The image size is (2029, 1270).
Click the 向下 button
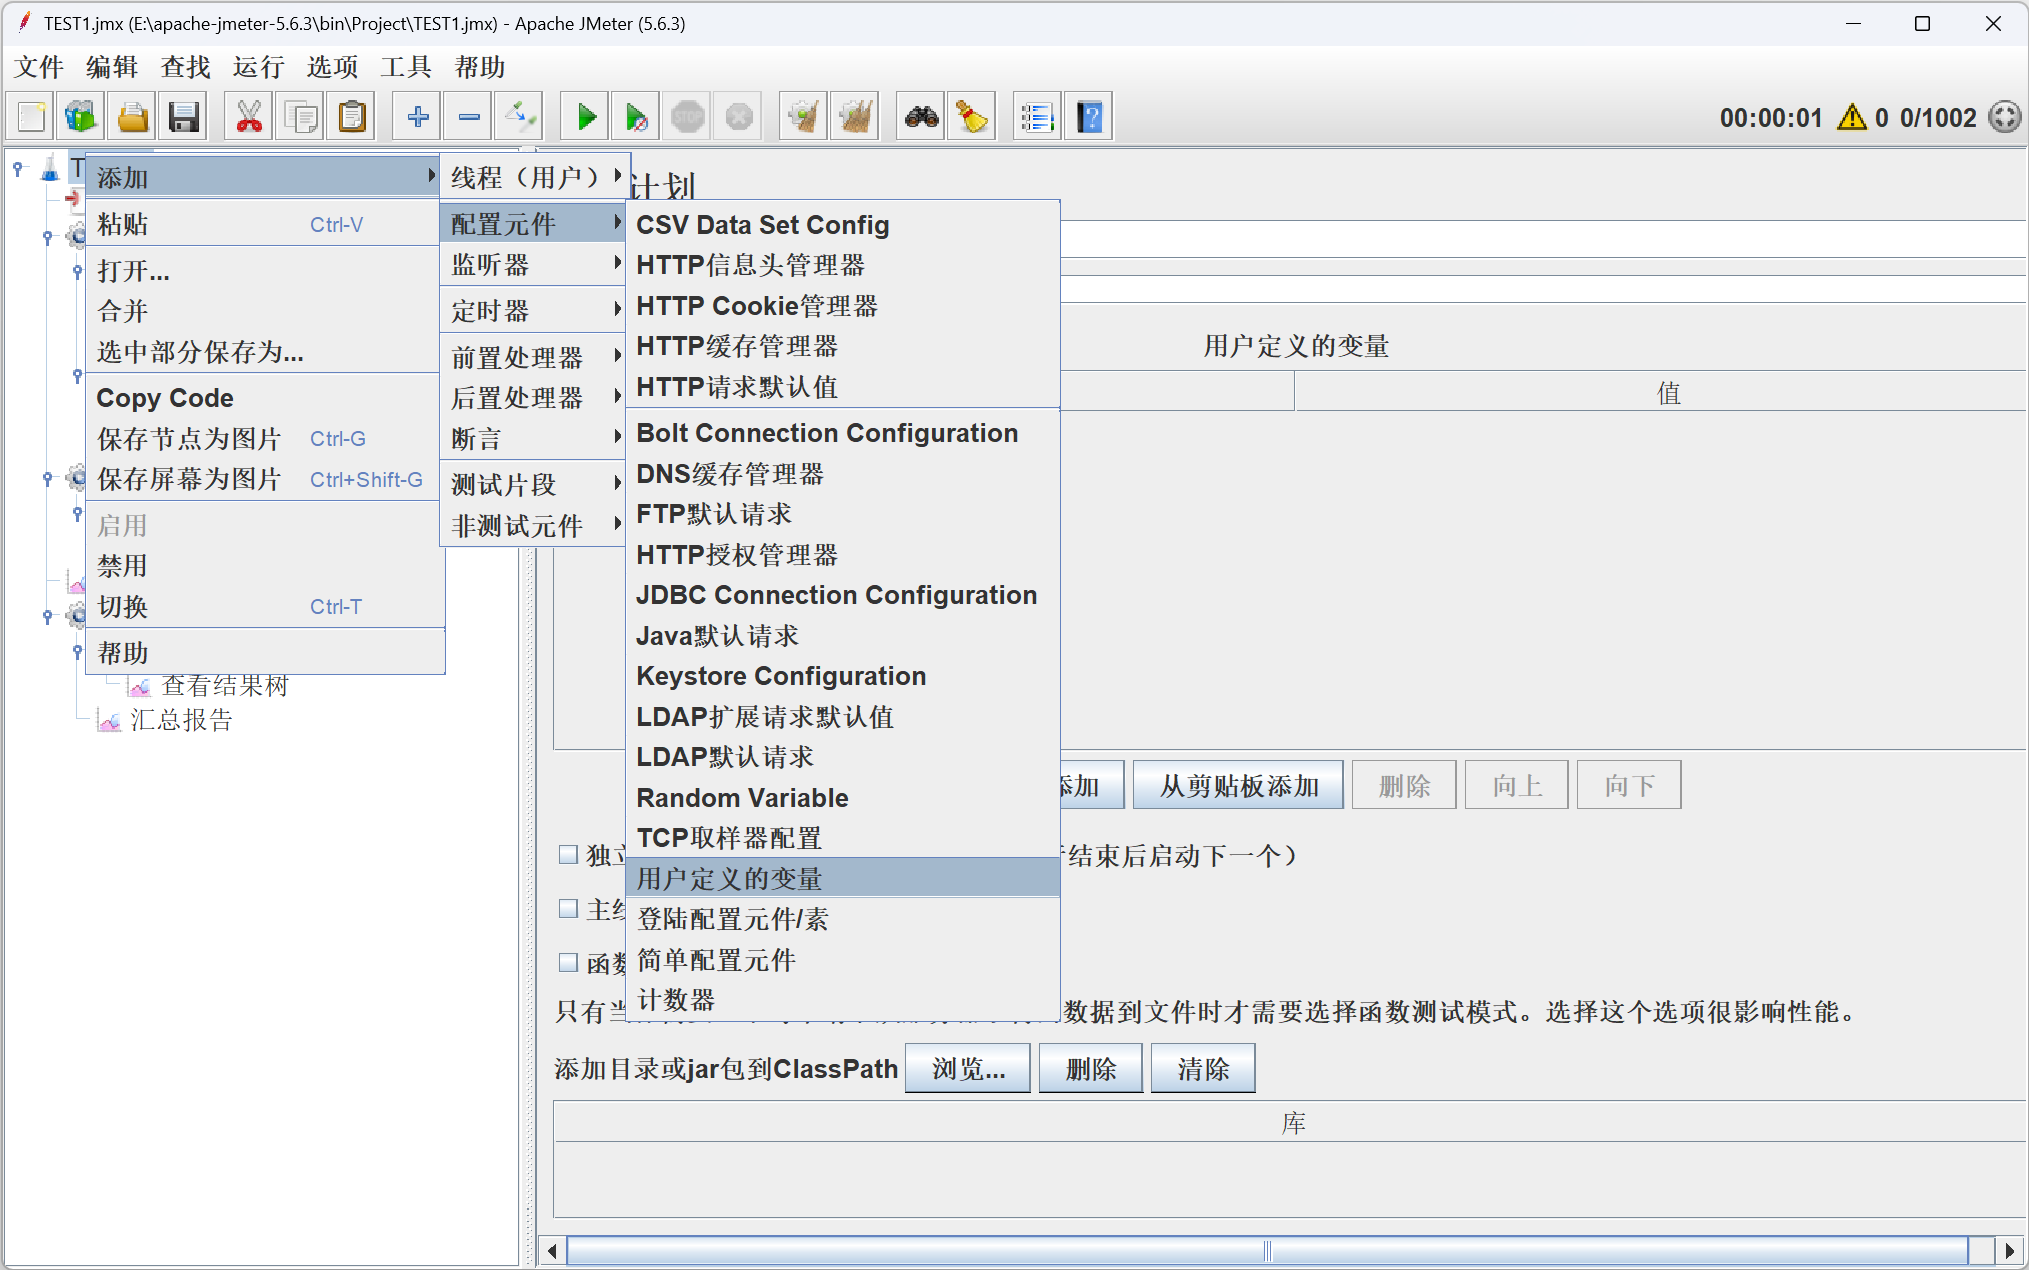[1628, 785]
